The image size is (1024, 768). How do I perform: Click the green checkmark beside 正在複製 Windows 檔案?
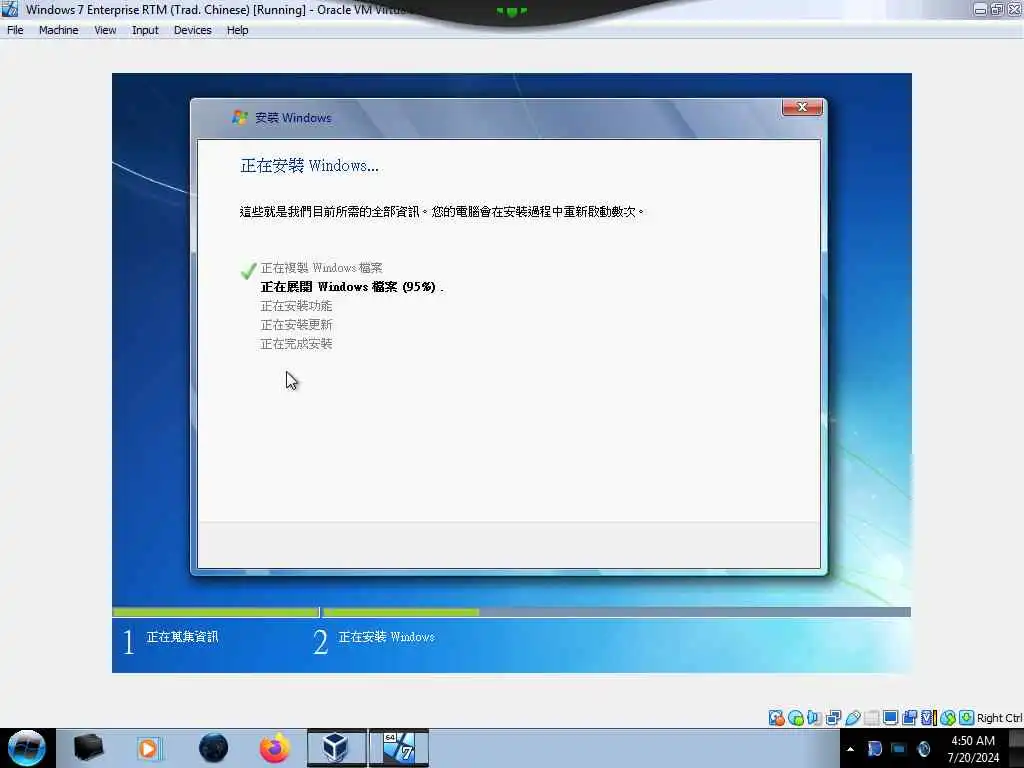click(248, 270)
